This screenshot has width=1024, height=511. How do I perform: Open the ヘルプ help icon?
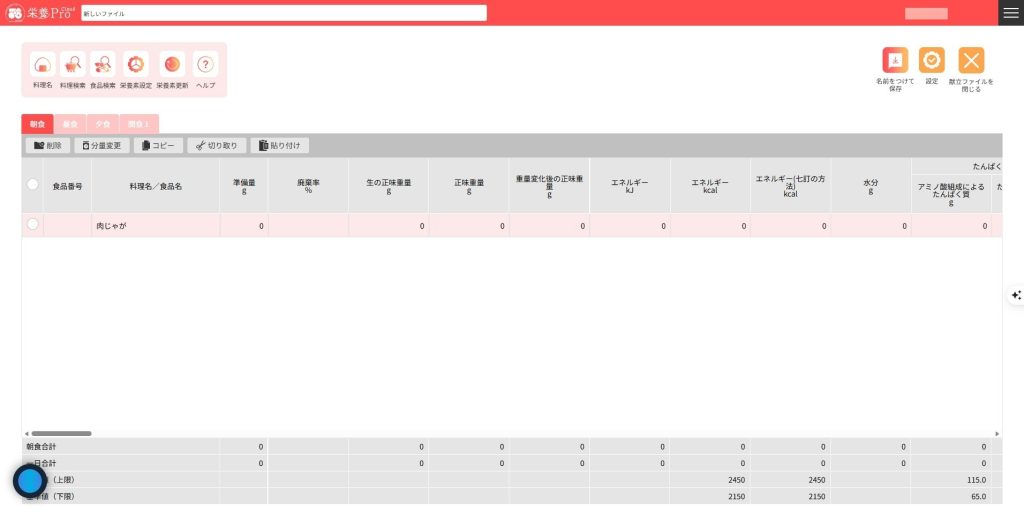click(x=205, y=65)
